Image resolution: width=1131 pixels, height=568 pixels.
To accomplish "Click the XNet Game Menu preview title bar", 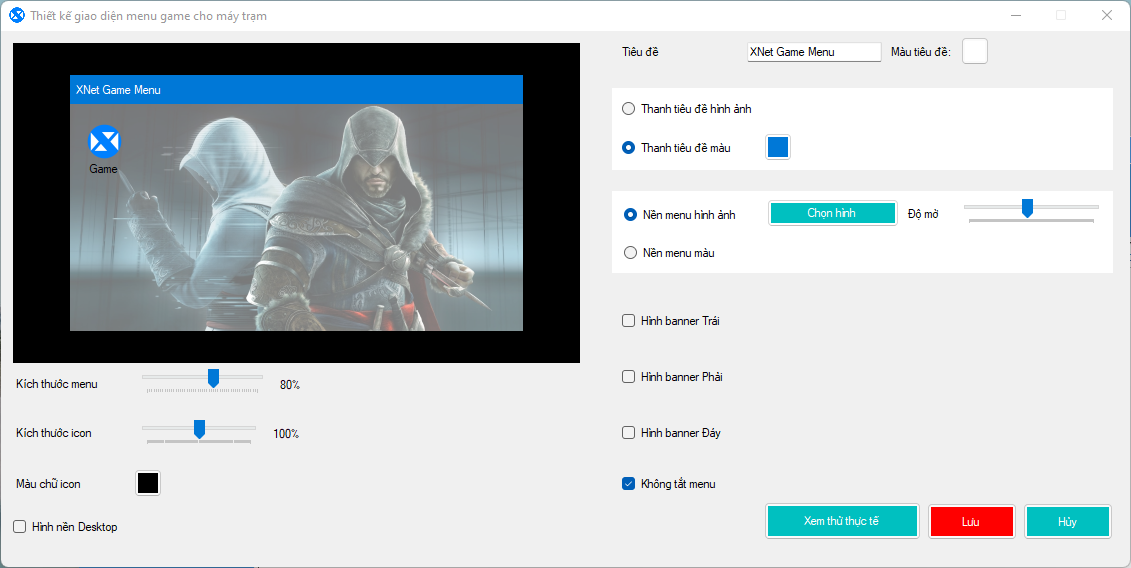I will click(296, 89).
